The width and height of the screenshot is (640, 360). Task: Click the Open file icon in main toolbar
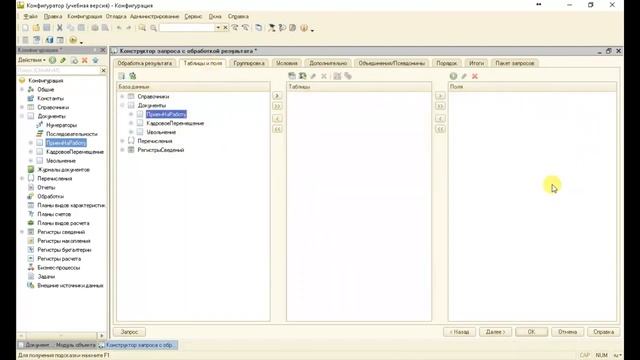tap(36, 28)
